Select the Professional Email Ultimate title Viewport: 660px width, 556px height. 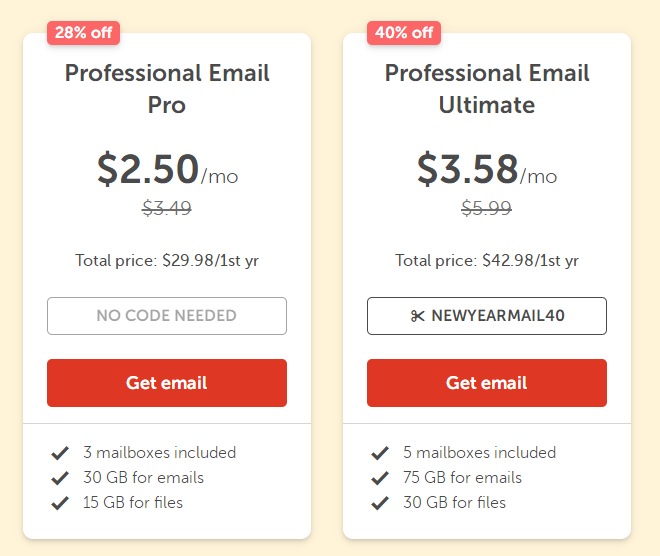point(487,89)
